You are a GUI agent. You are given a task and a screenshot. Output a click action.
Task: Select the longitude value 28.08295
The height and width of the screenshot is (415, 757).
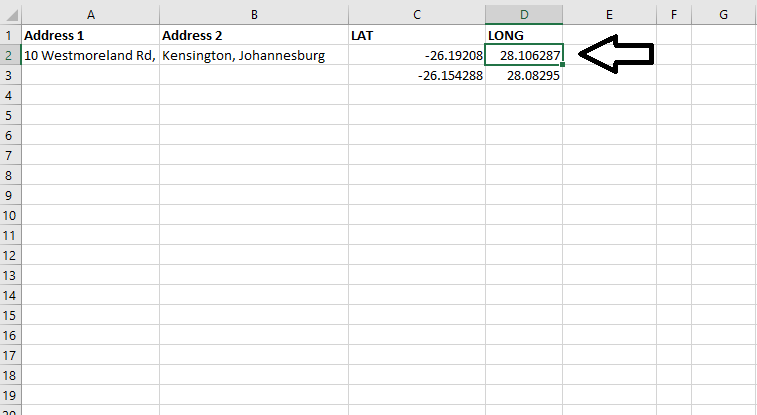tap(524, 76)
